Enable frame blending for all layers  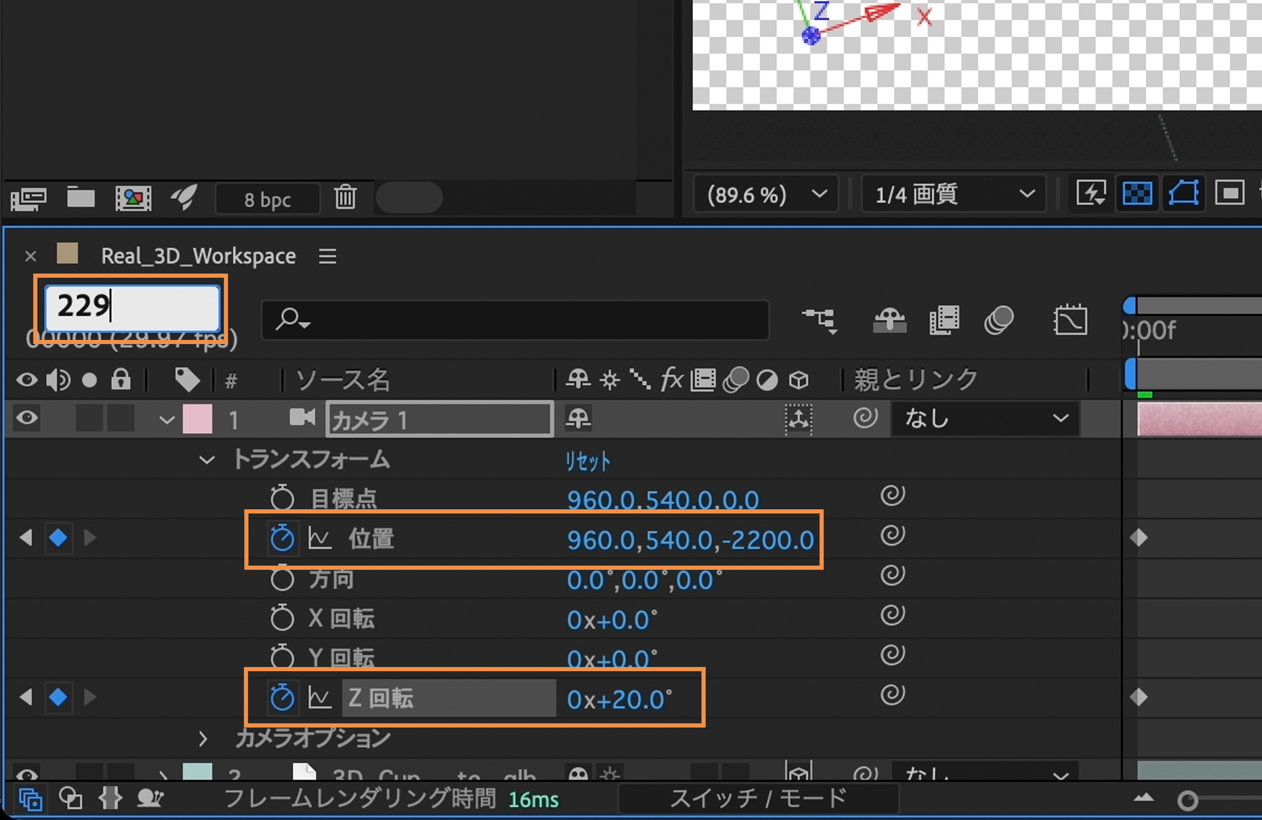[x=944, y=320]
